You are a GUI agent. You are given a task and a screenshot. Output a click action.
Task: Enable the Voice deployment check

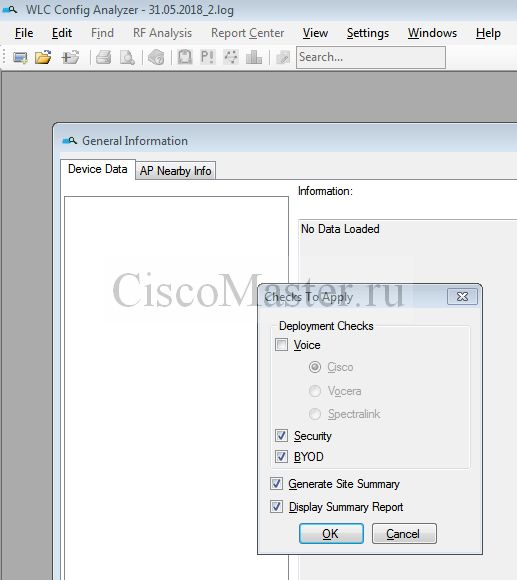(x=281, y=345)
